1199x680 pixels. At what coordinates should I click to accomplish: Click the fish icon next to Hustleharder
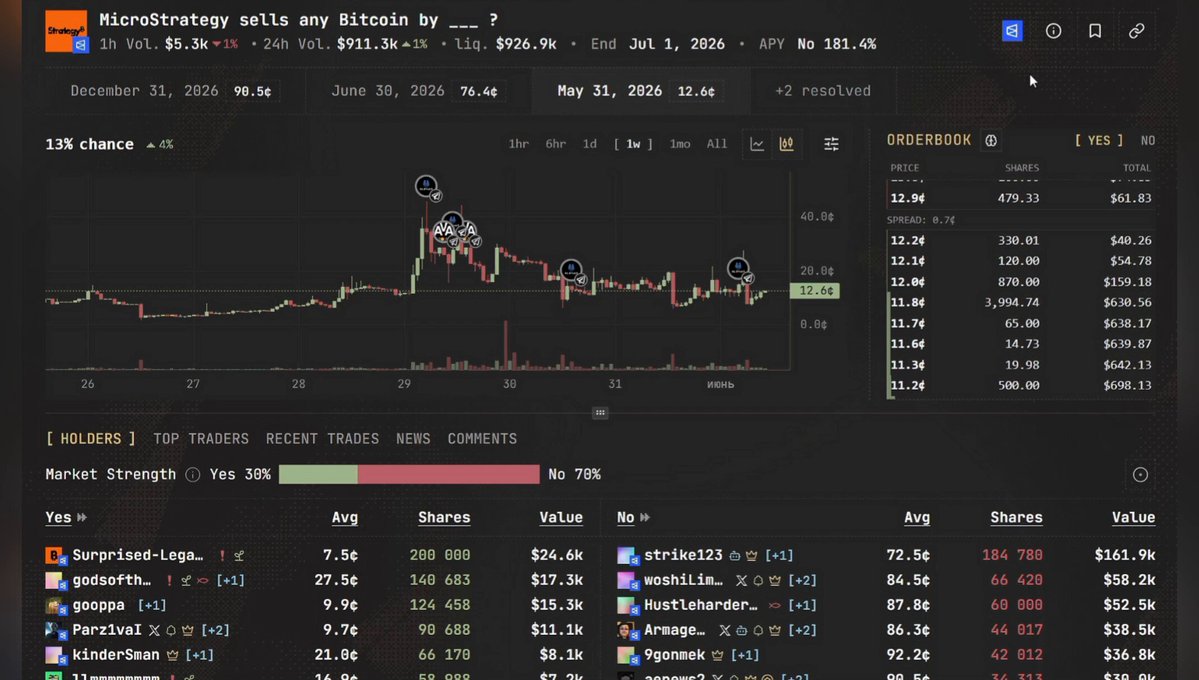pos(775,605)
